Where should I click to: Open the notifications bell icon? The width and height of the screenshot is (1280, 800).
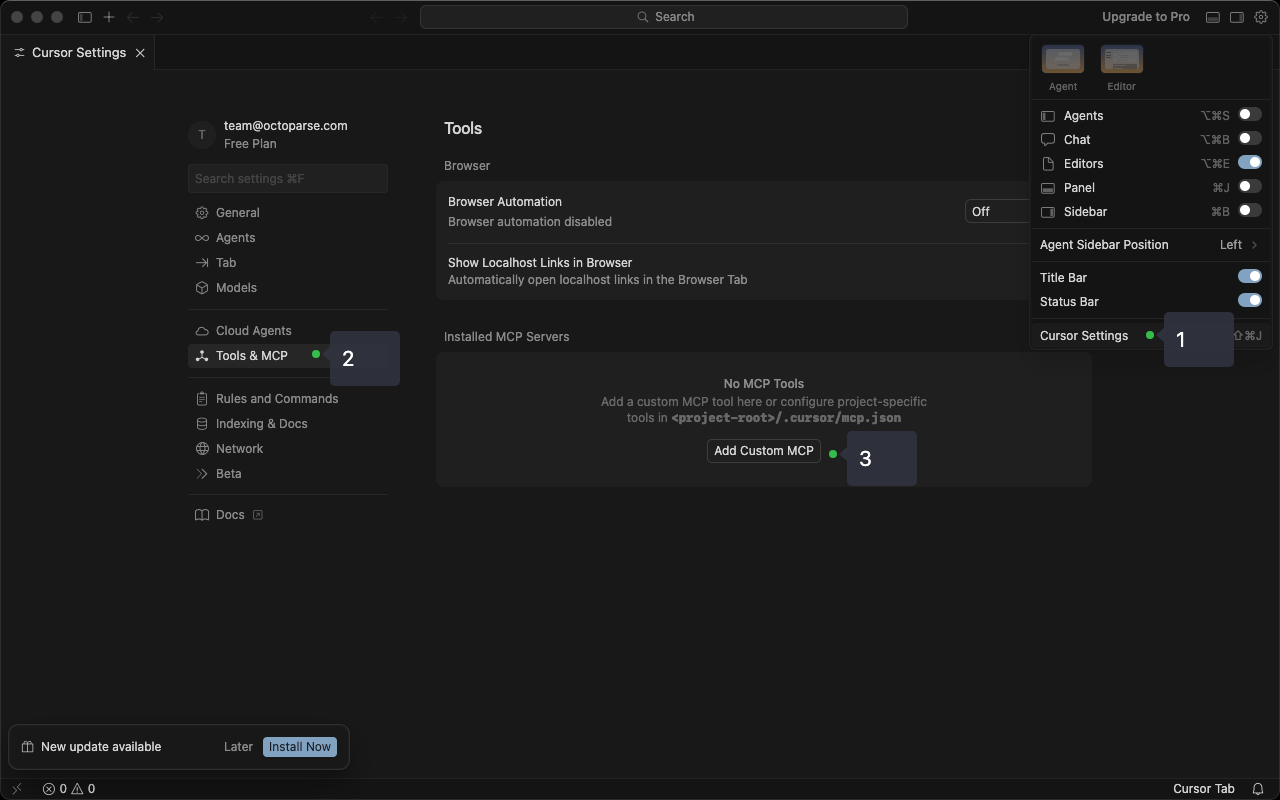point(1259,789)
